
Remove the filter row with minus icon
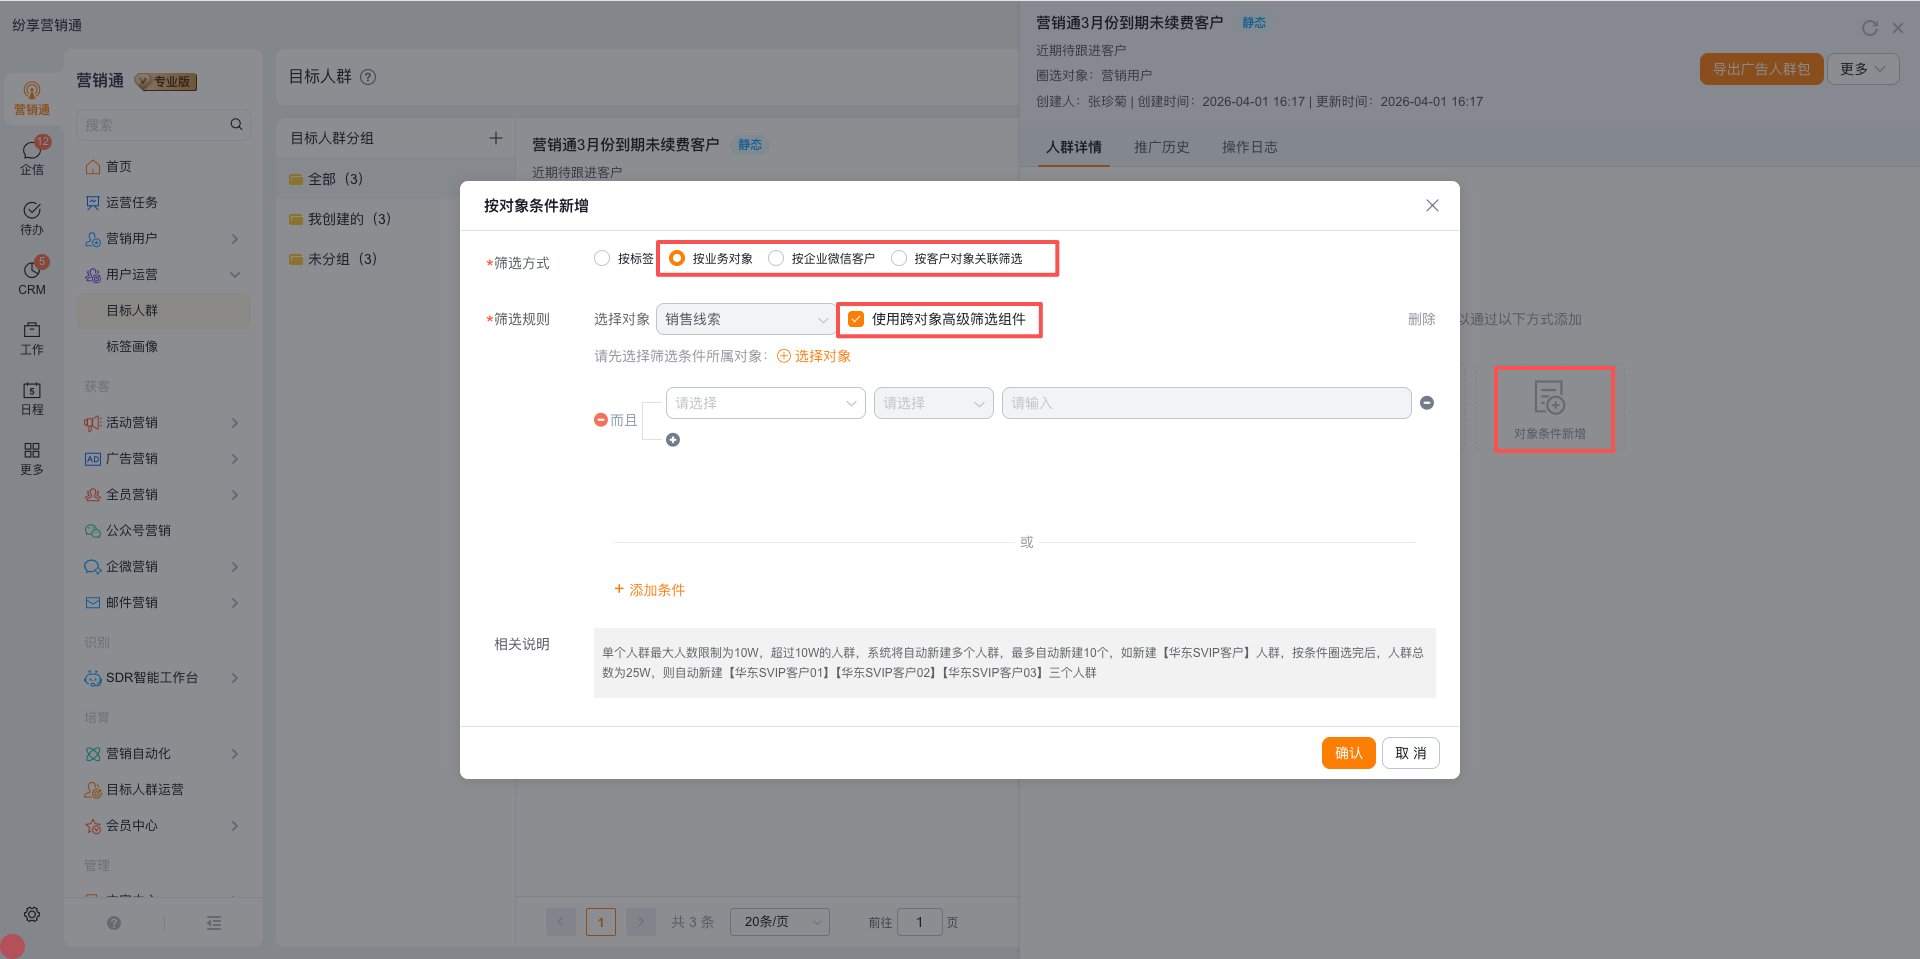[1427, 403]
